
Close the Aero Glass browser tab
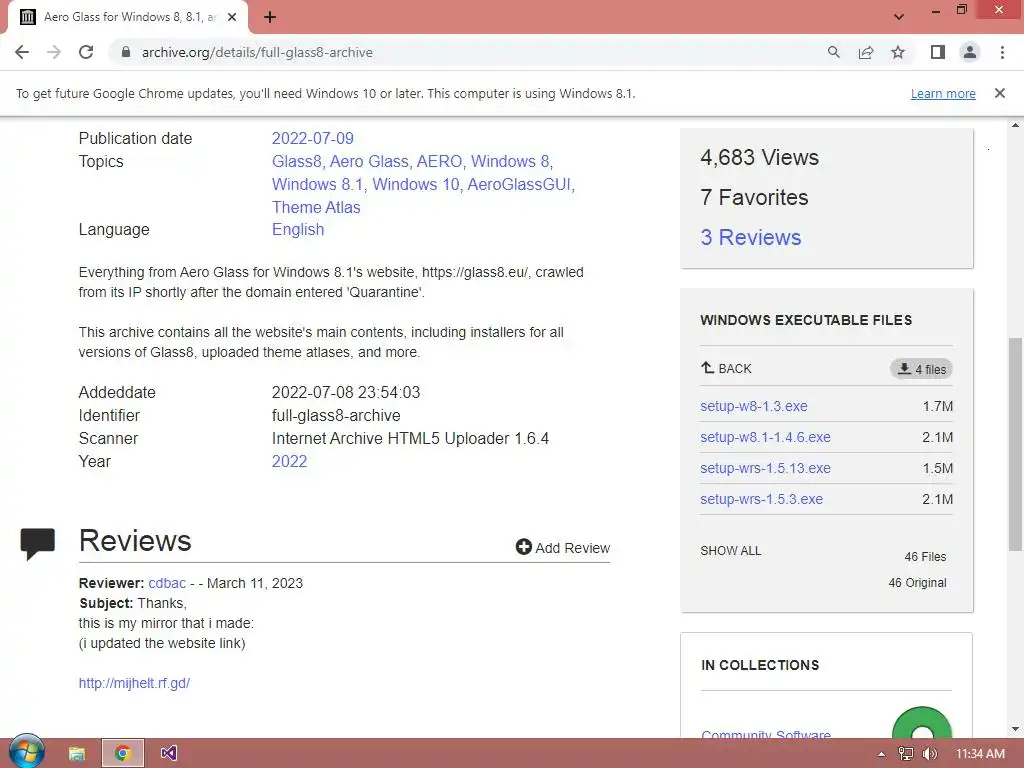click(232, 17)
